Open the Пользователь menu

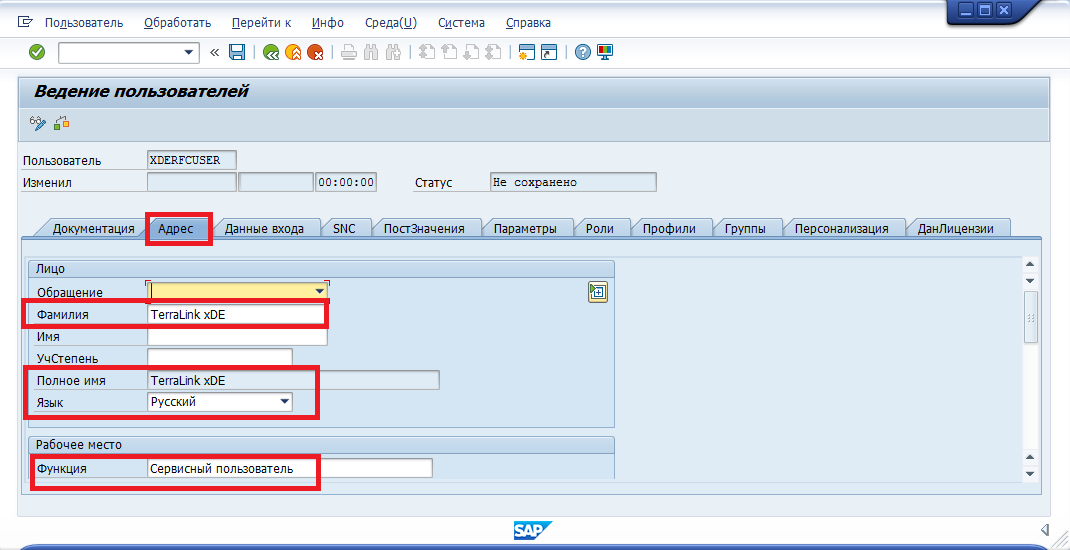tap(84, 22)
